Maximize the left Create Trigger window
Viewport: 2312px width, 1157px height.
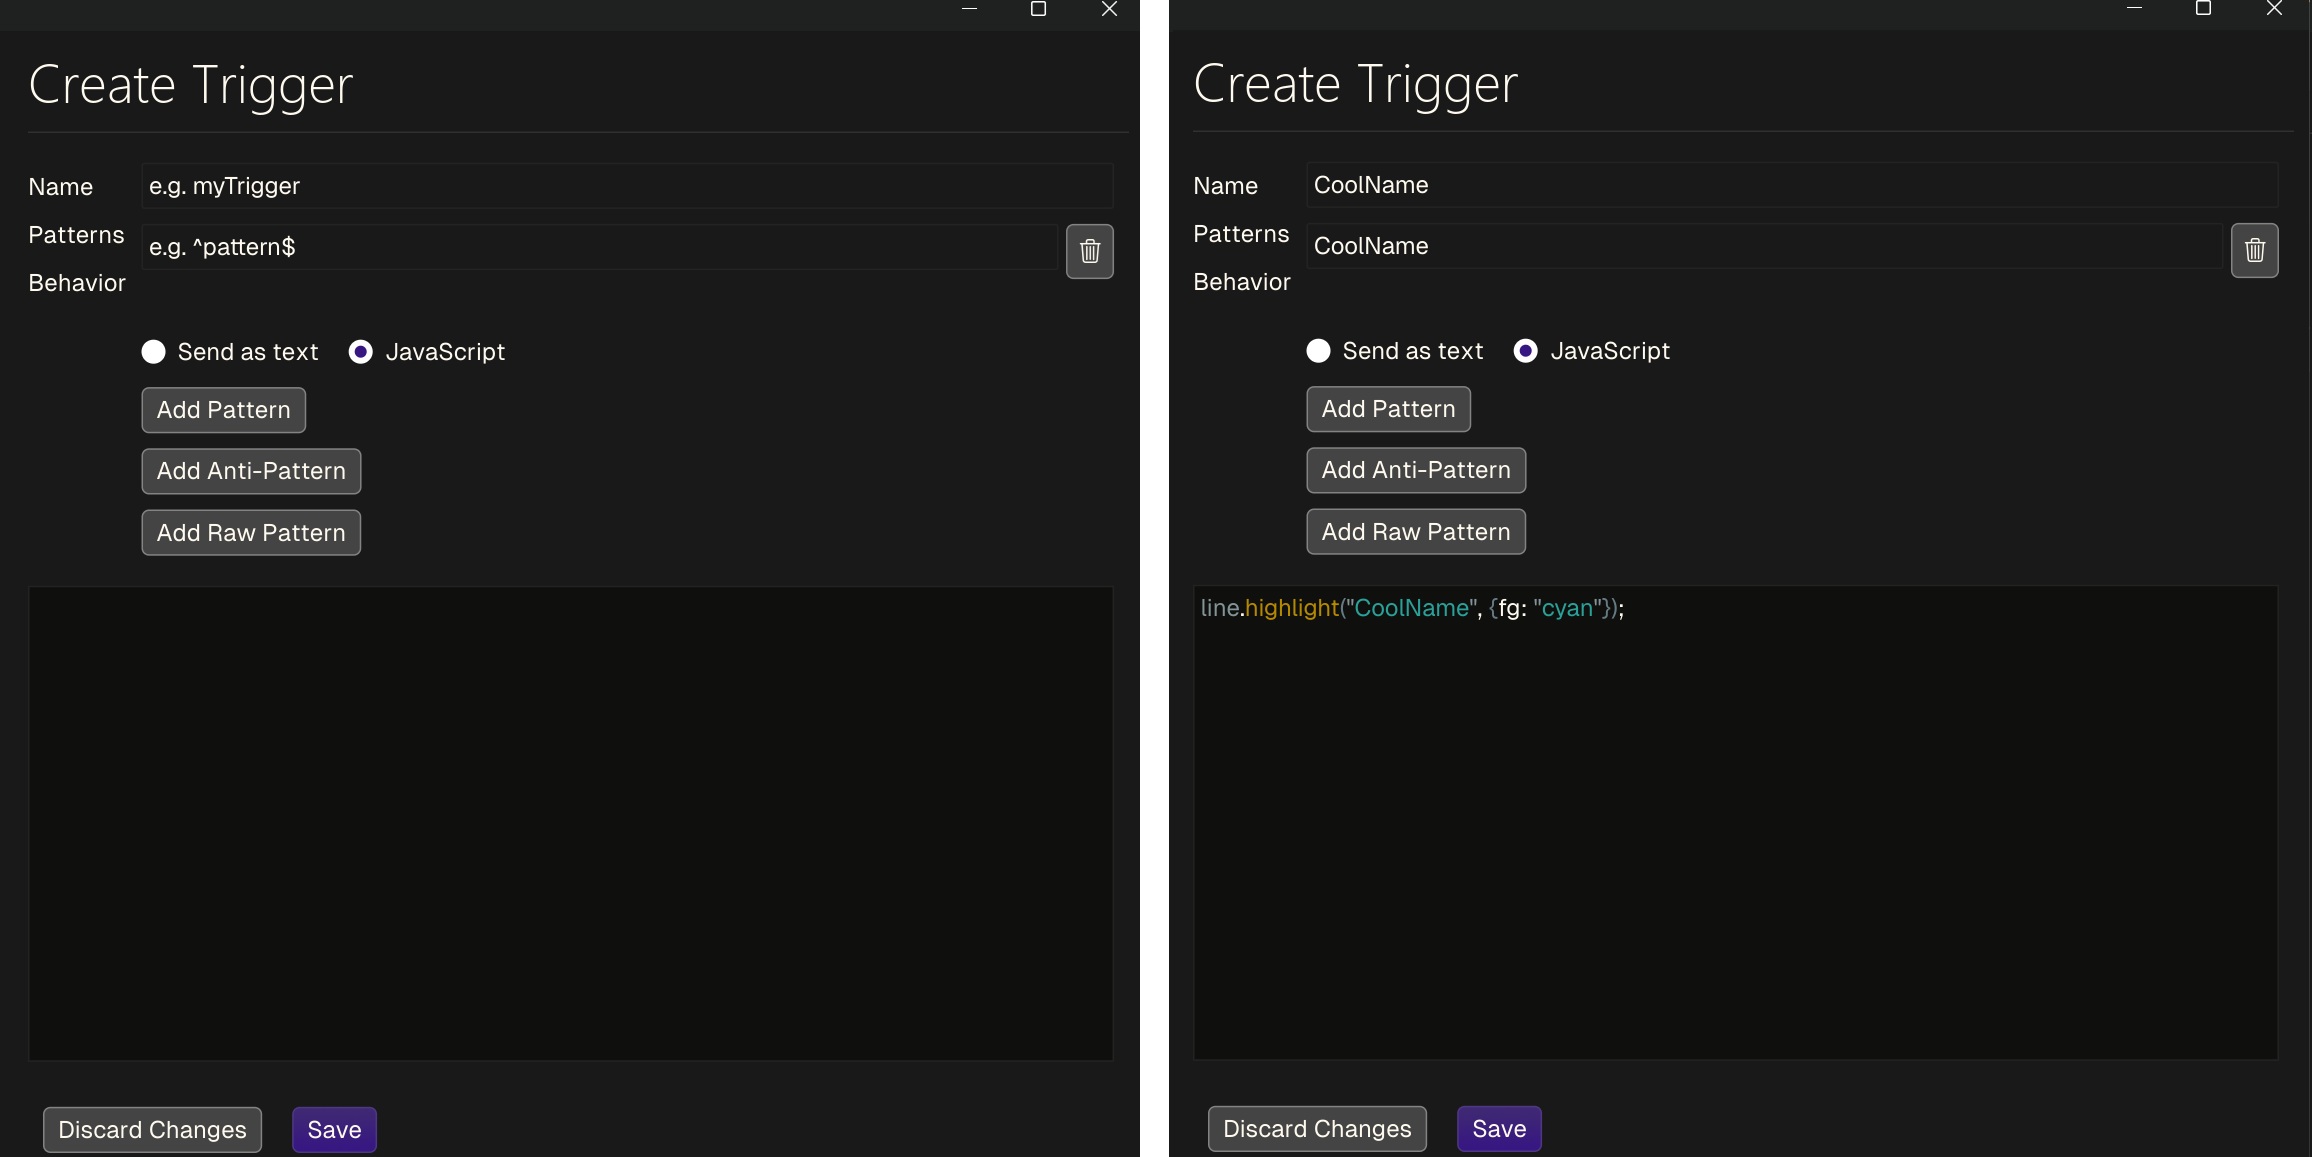click(x=1038, y=9)
